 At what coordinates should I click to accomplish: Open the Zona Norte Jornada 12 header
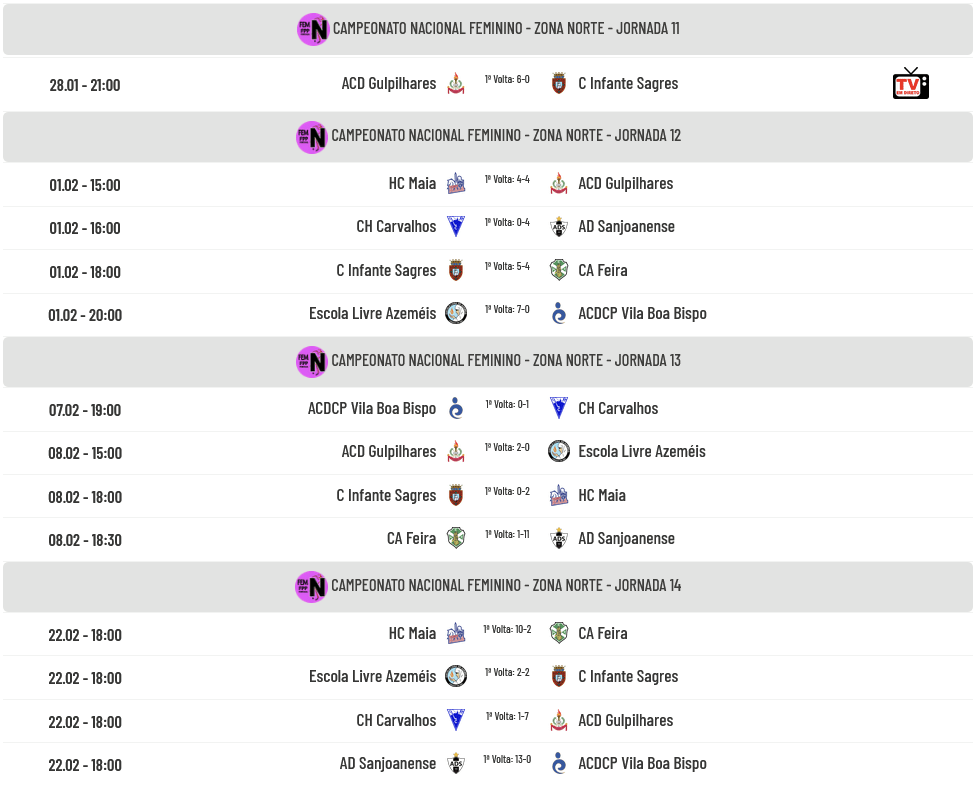[x=505, y=136]
